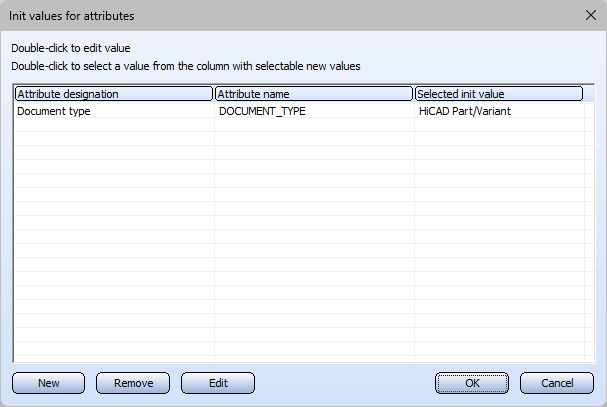Screen dimensions: 607x407
Task: Click the selectable new values hint text
Action: (185, 66)
